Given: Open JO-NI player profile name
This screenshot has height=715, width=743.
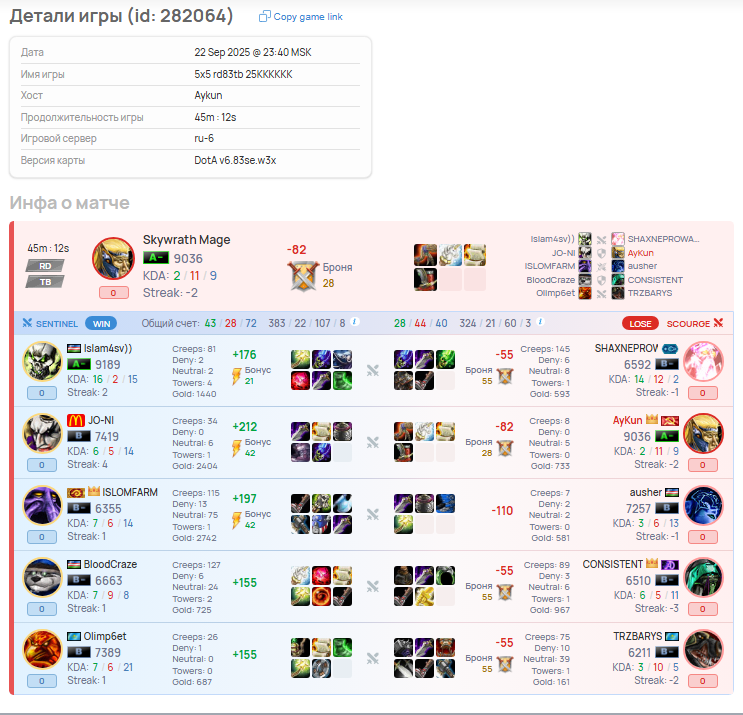Looking at the screenshot, I should point(101,420).
